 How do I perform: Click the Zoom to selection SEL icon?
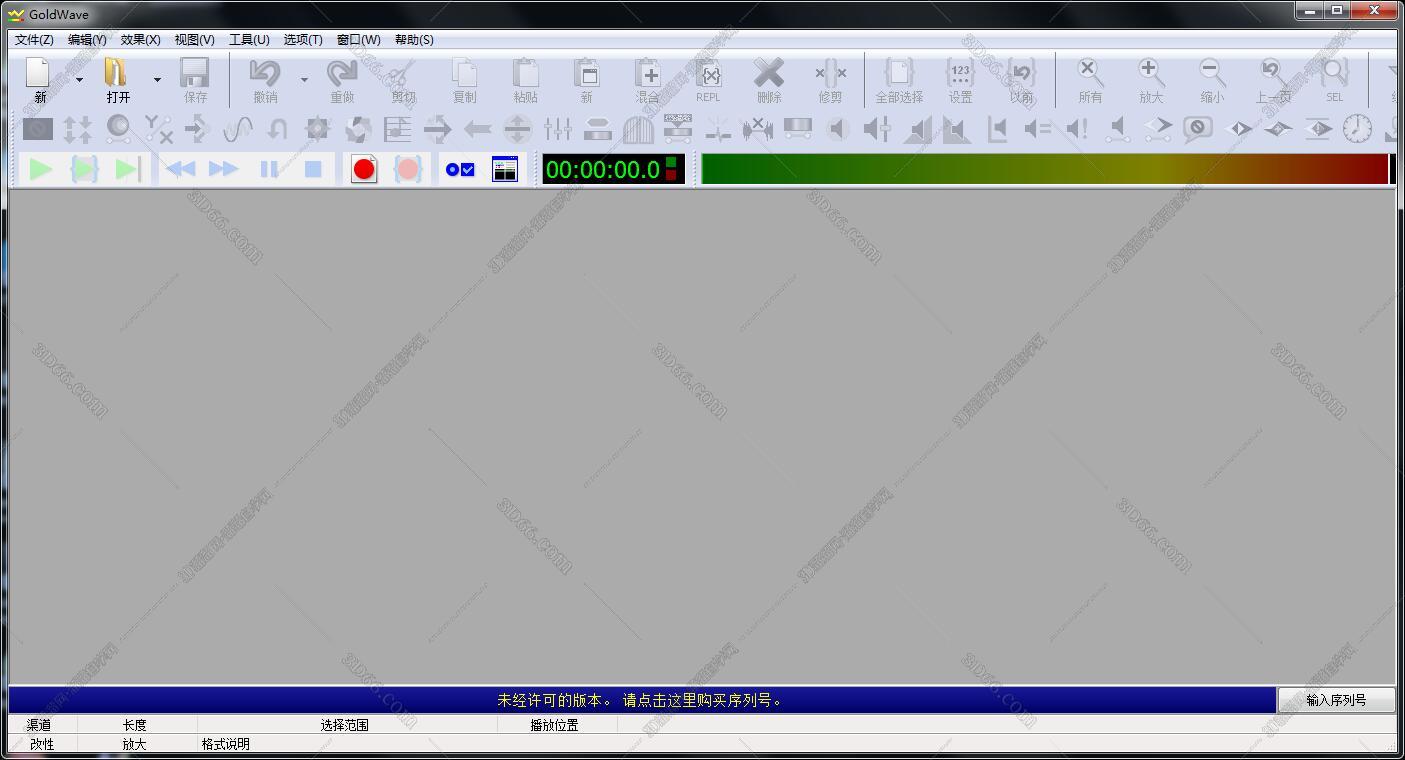point(1334,72)
